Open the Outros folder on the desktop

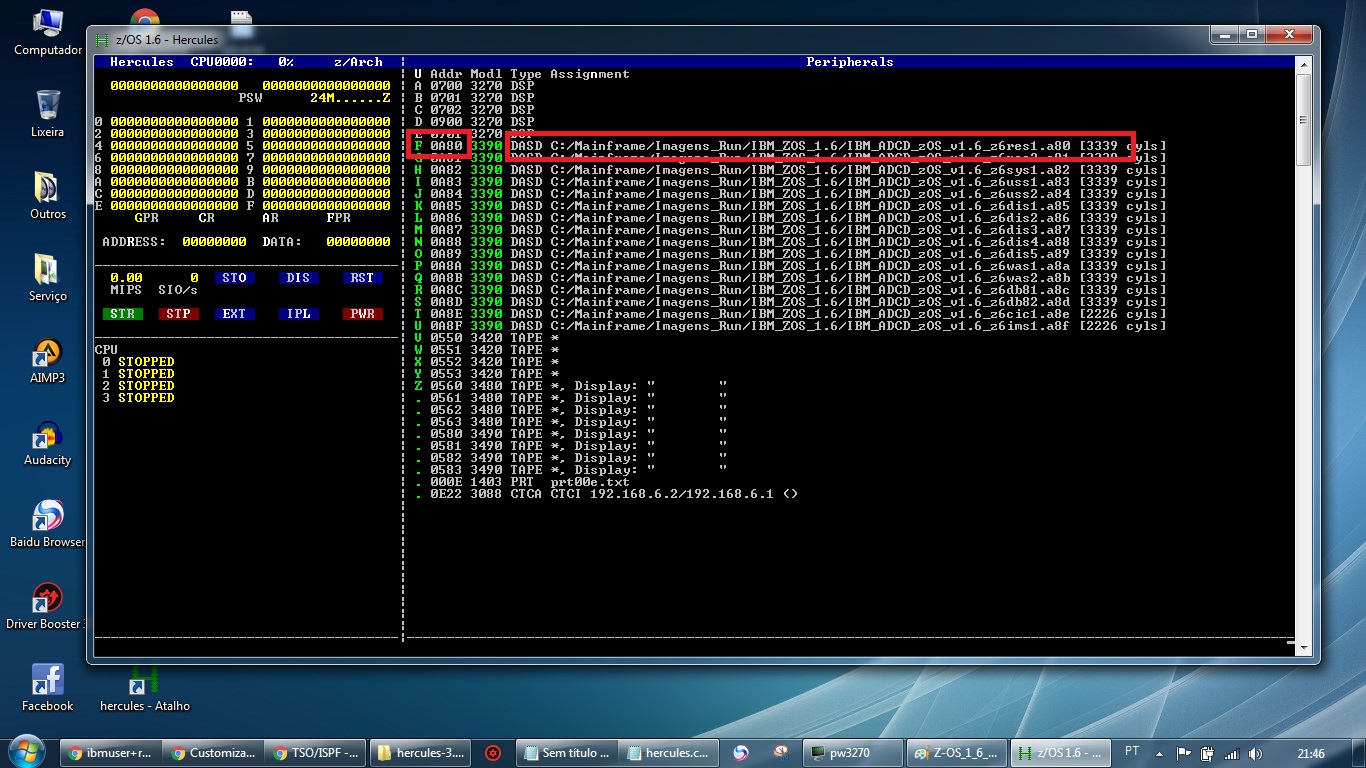pos(47,195)
